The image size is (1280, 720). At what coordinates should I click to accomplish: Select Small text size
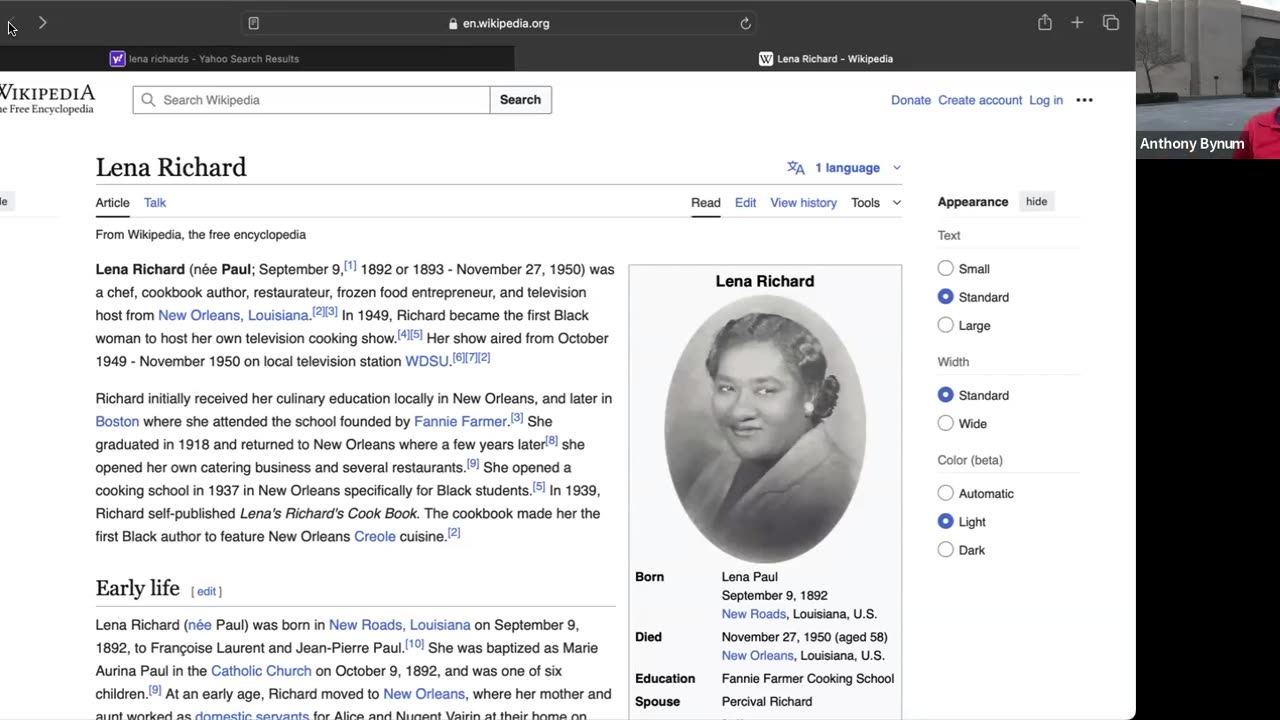click(x=946, y=268)
